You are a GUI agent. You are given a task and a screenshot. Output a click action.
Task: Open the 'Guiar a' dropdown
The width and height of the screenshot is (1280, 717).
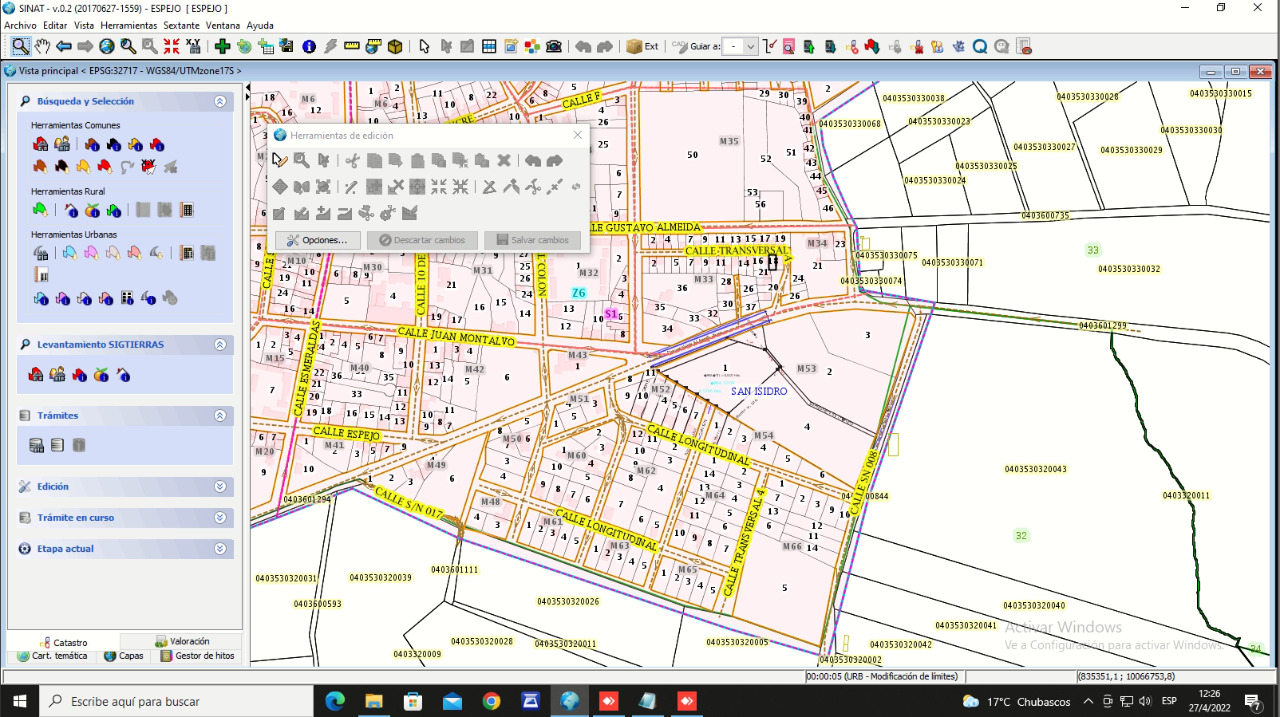pyautogui.click(x=751, y=46)
